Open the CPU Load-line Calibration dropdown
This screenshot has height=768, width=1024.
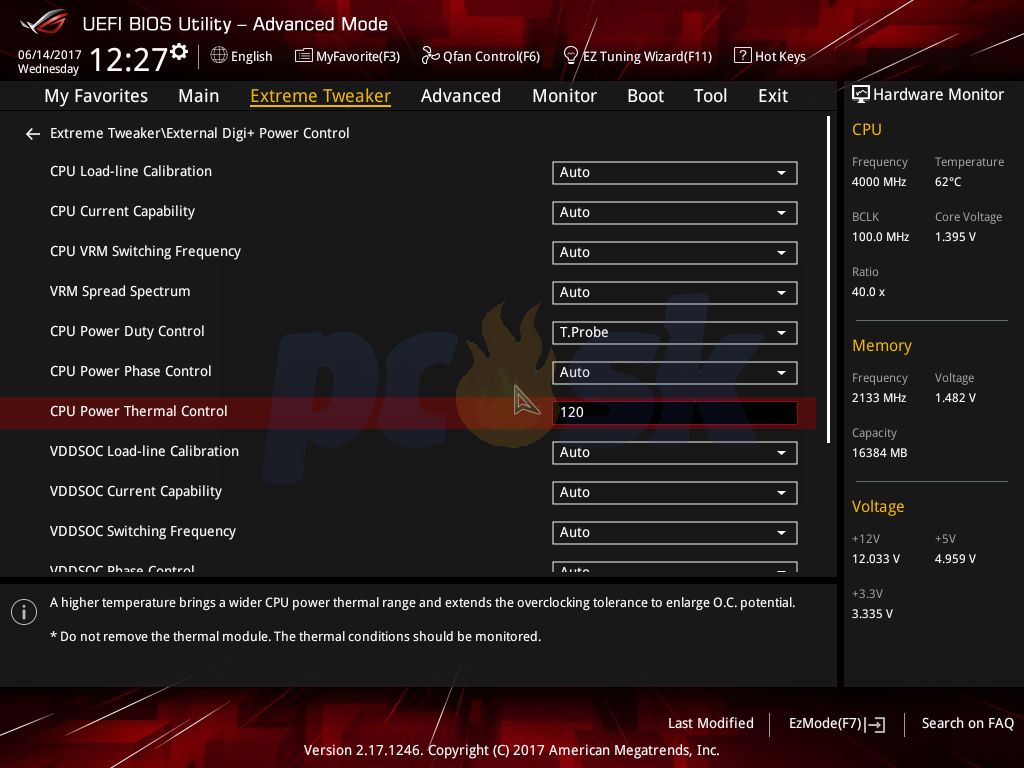coord(675,172)
